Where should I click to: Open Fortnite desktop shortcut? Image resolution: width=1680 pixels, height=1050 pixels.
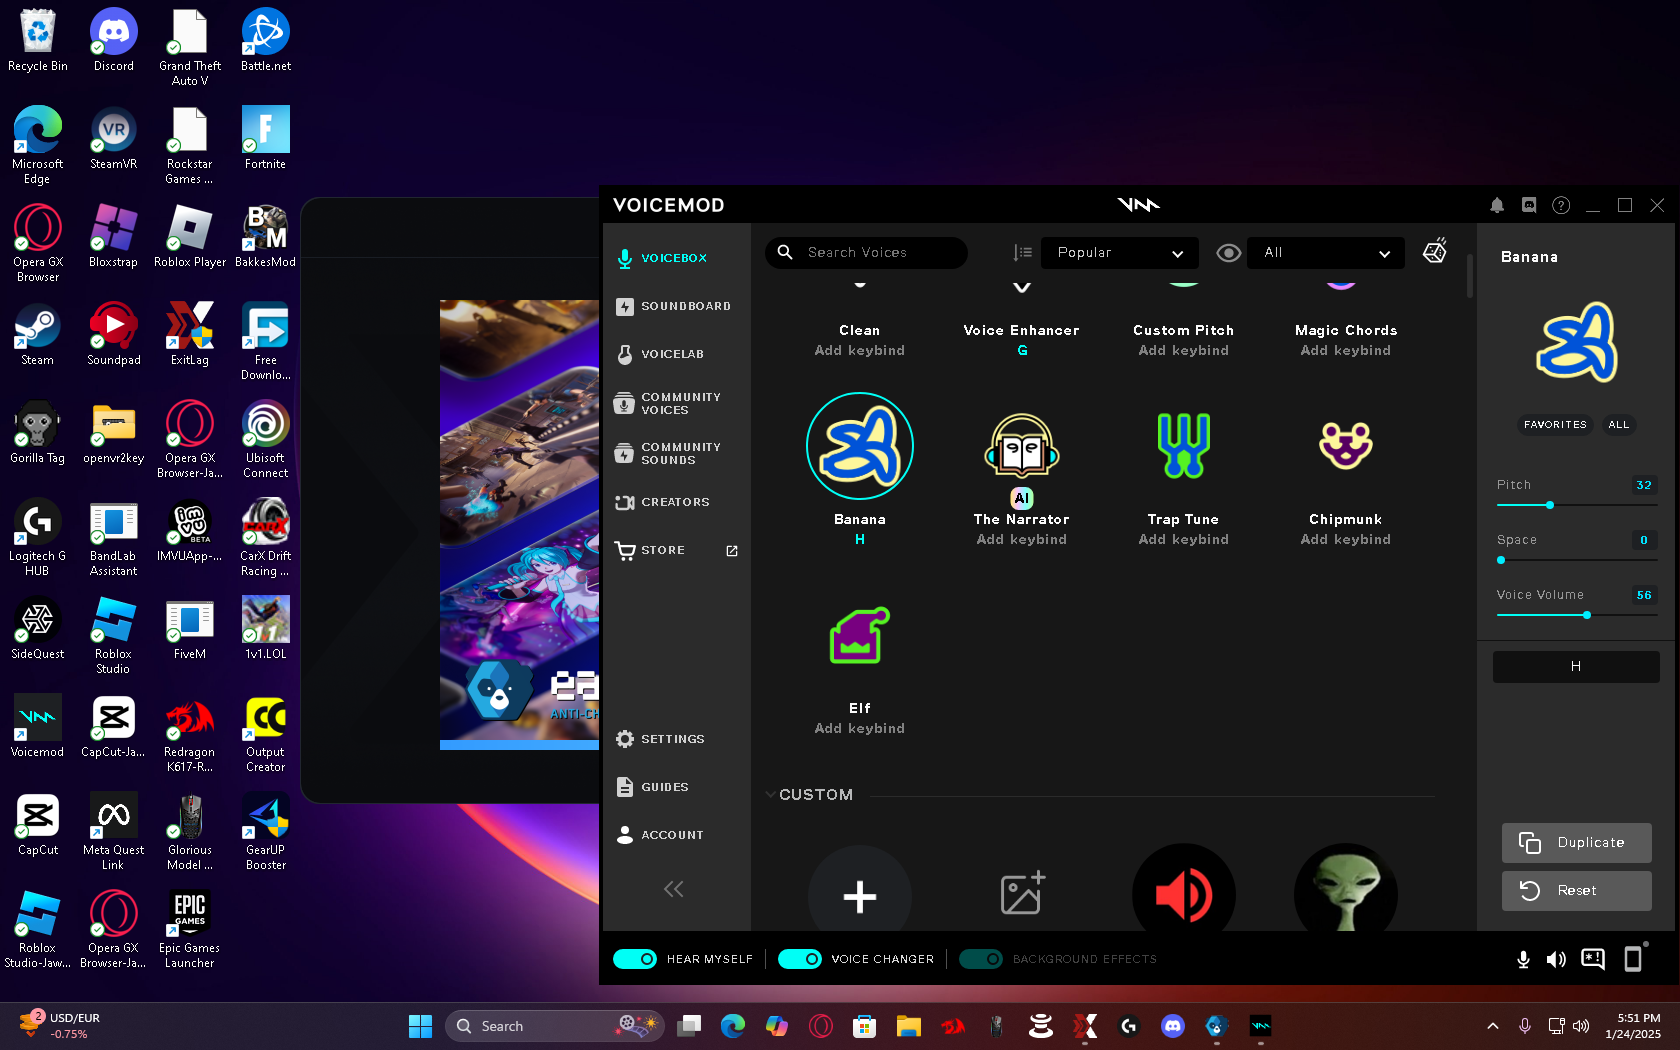point(265,138)
